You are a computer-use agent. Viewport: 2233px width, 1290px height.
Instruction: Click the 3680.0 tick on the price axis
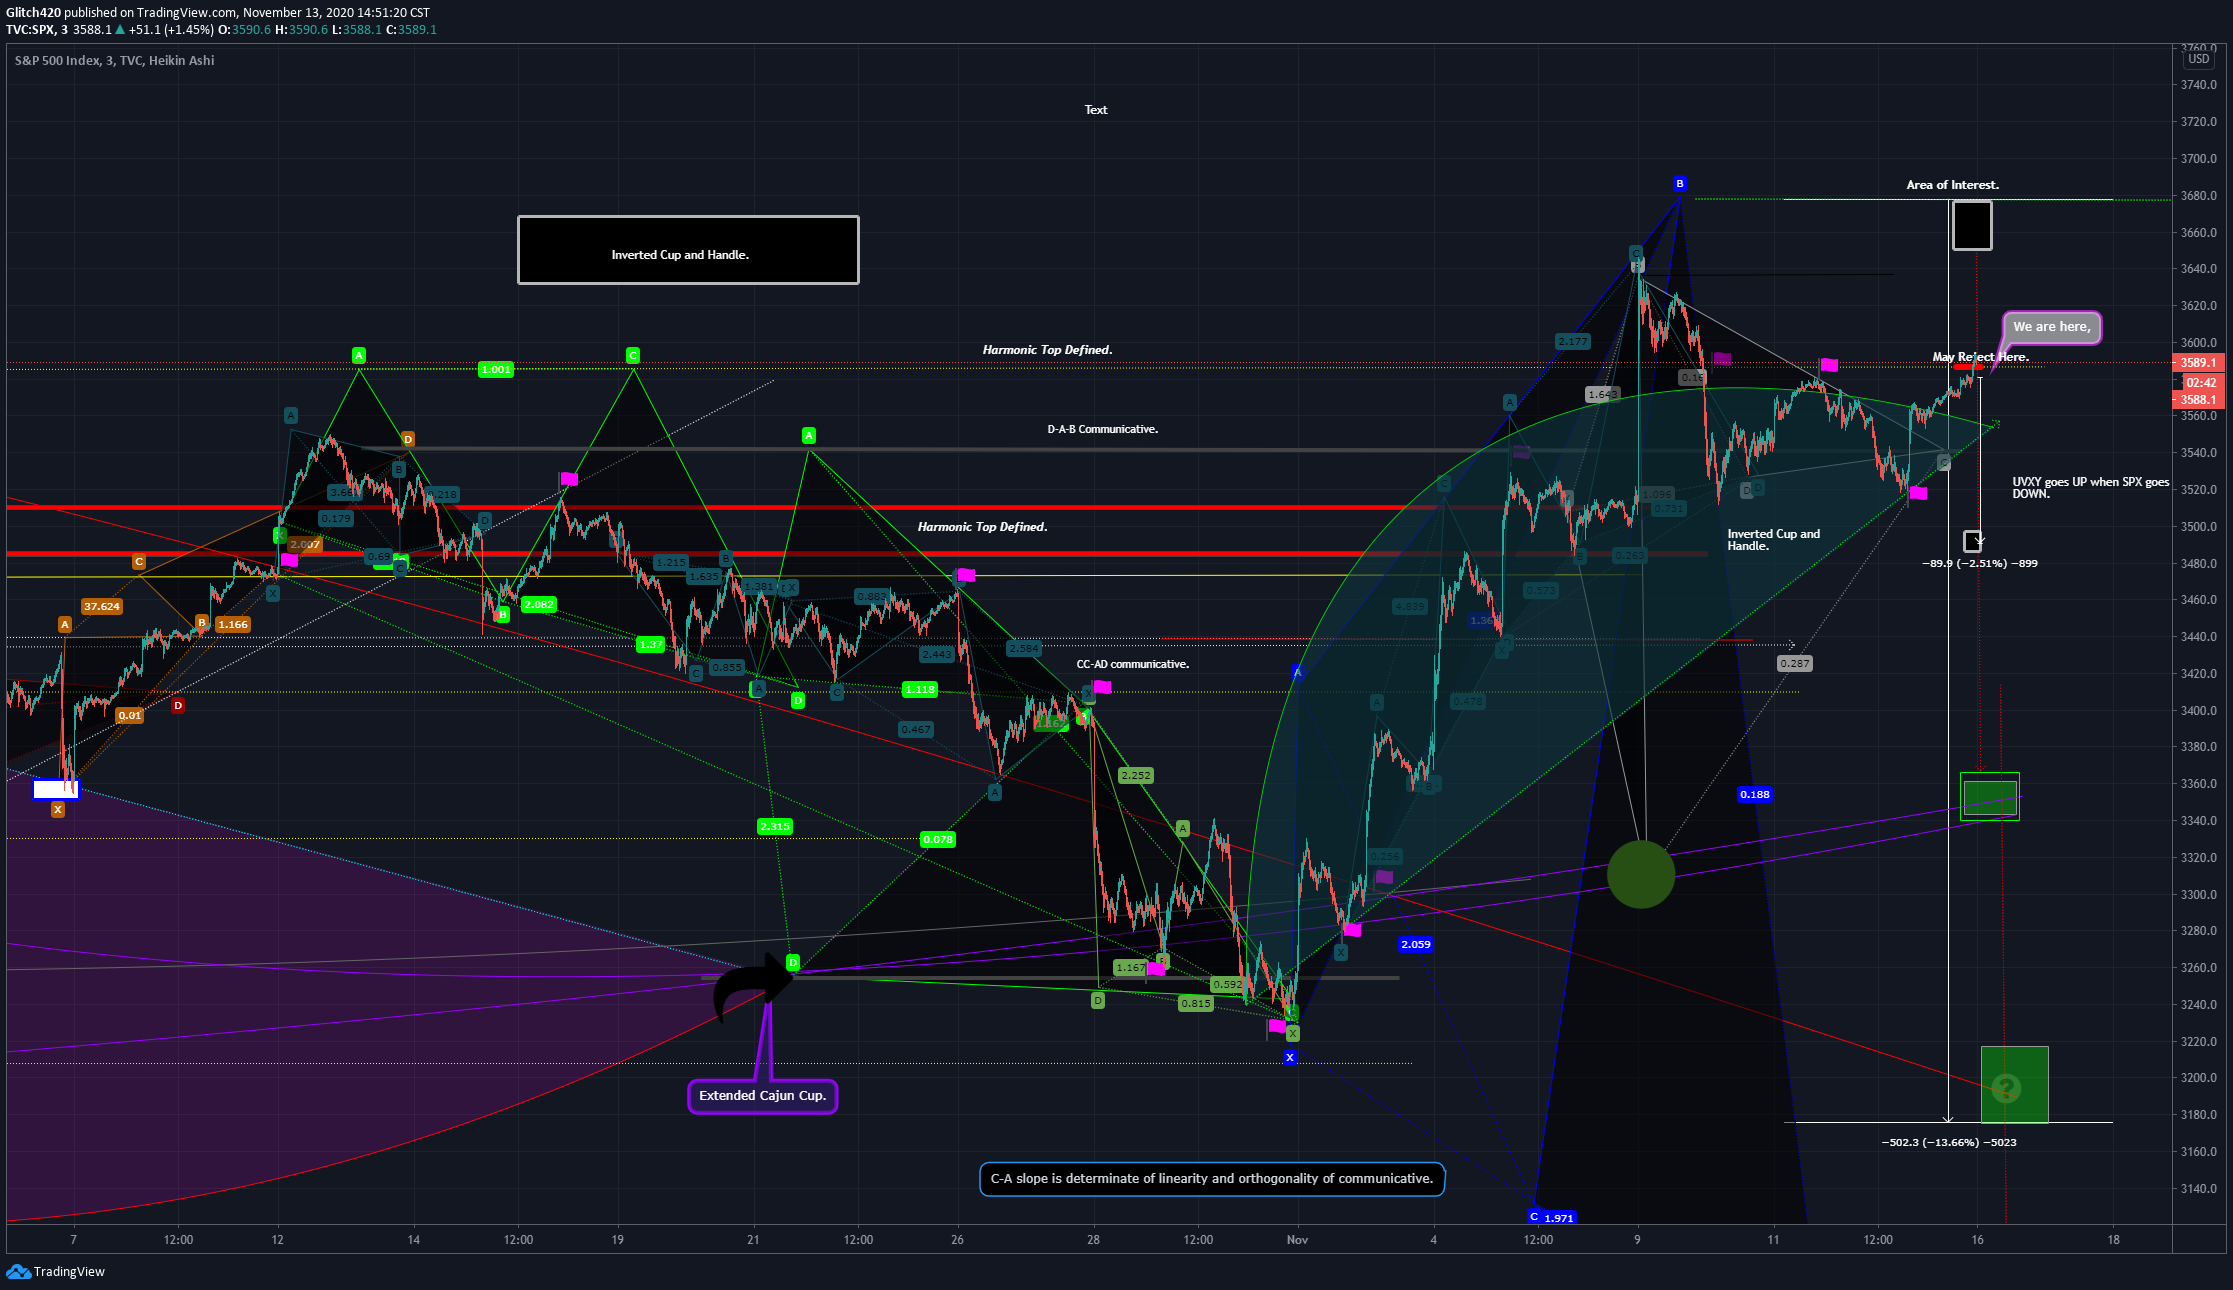pos(2199,196)
